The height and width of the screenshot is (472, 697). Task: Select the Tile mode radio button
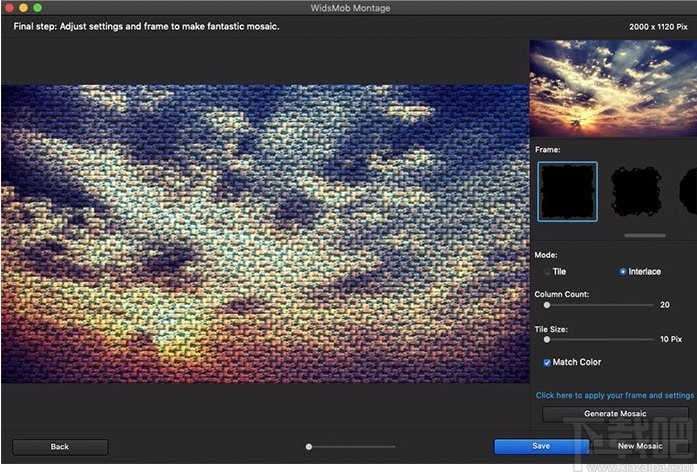pyautogui.click(x=547, y=271)
